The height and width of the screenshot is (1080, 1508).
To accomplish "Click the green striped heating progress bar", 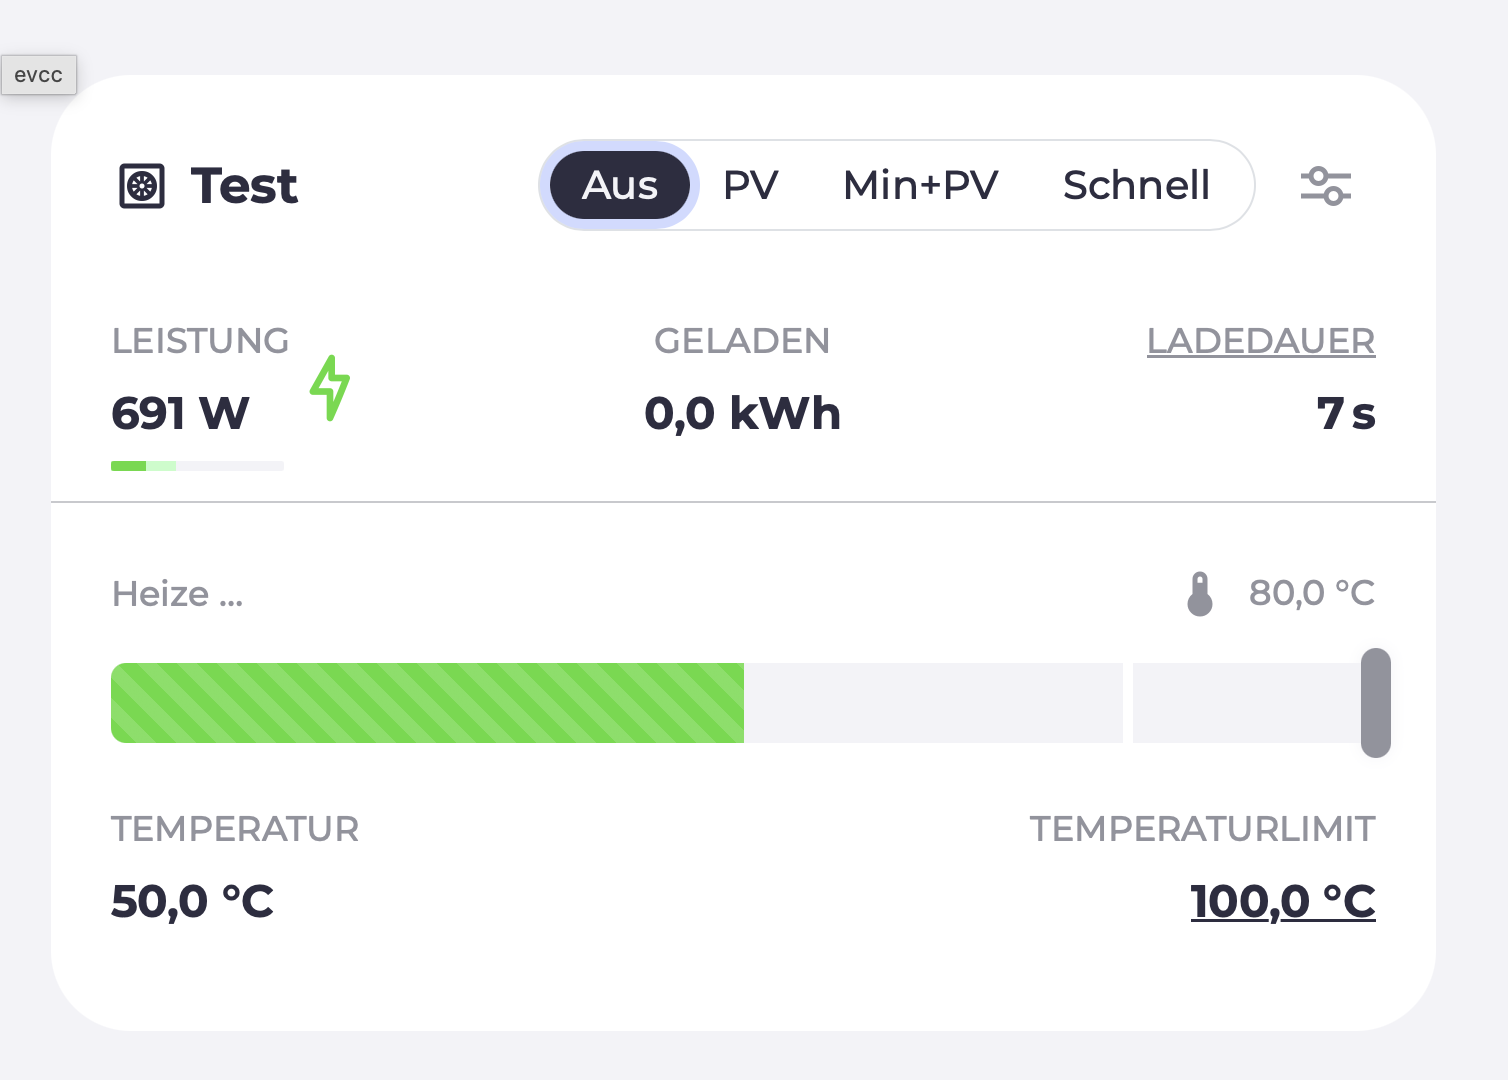I will click(x=427, y=702).
